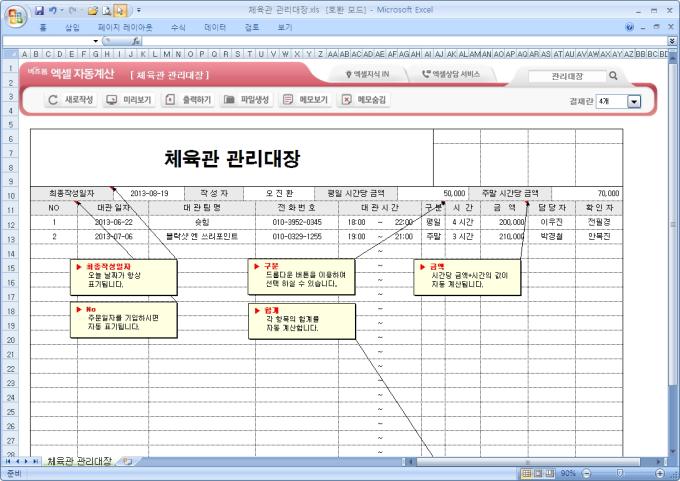
Task: Click the Excel Help question mark icon
Action: pyautogui.click(x=630, y=27)
